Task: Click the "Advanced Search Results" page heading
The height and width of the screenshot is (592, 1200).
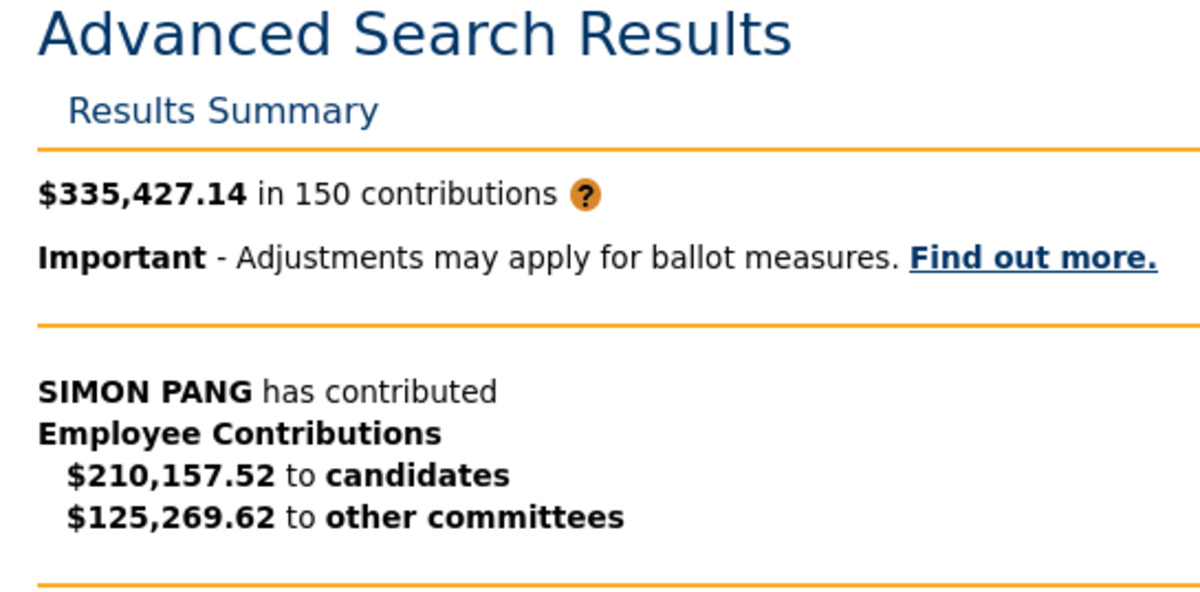Action: click(415, 34)
